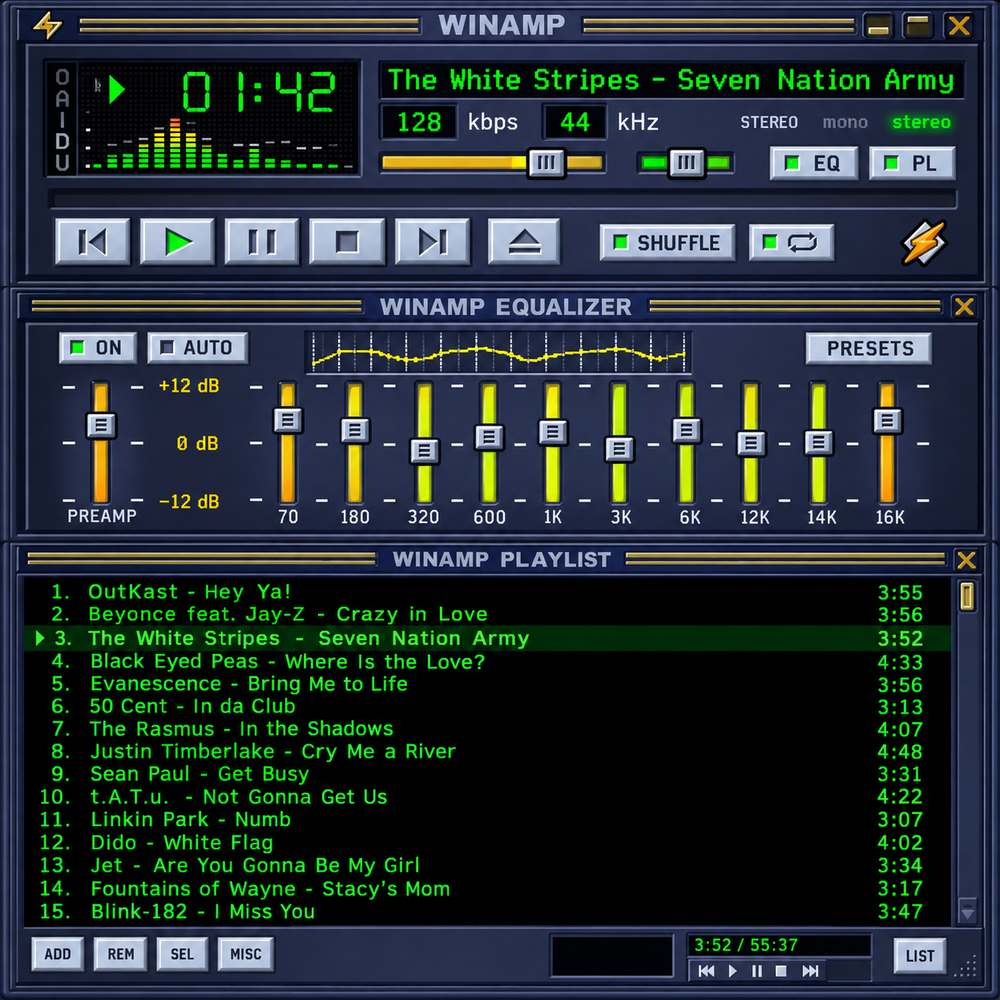Toggle the EQ window button

(x=814, y=163)
